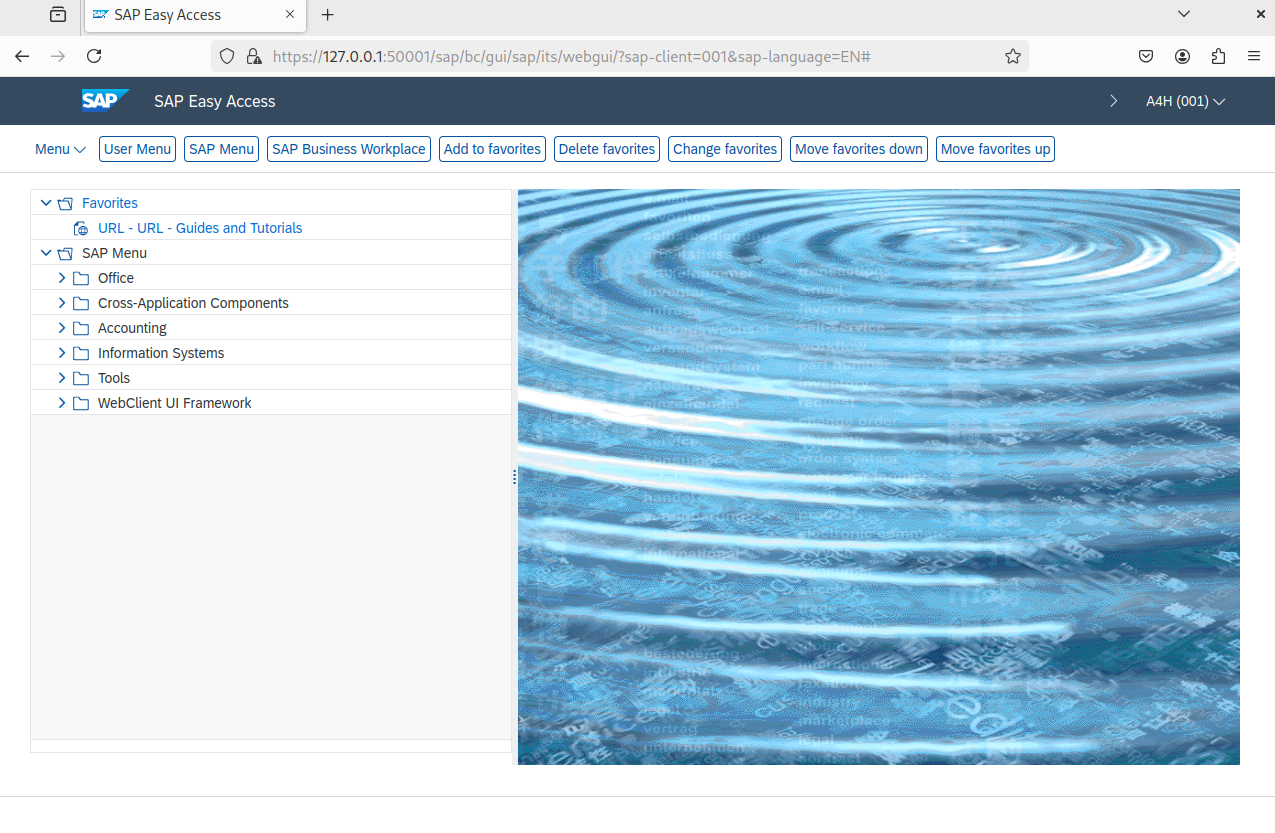
Task: Open the Firefox hamburger menu
Action: click(1253, 56)
